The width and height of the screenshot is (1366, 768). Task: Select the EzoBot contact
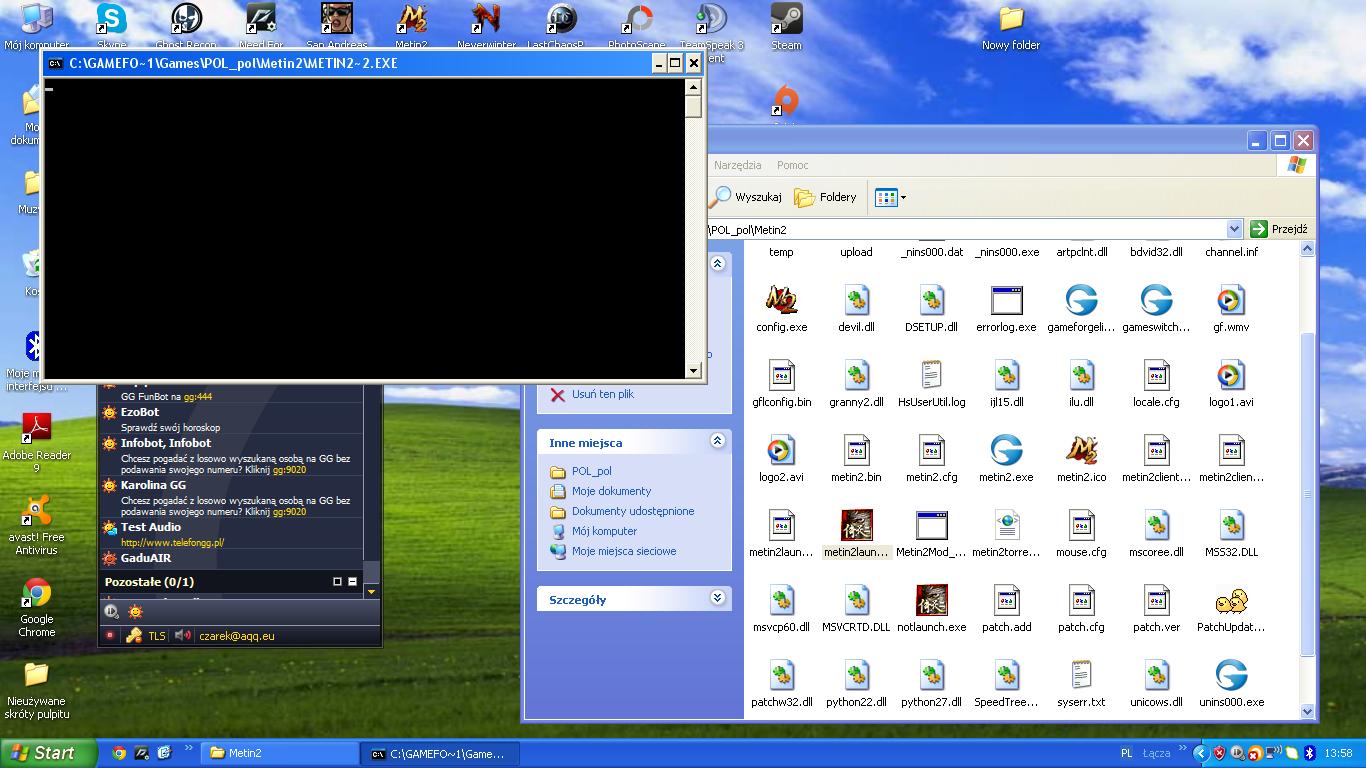231,419
